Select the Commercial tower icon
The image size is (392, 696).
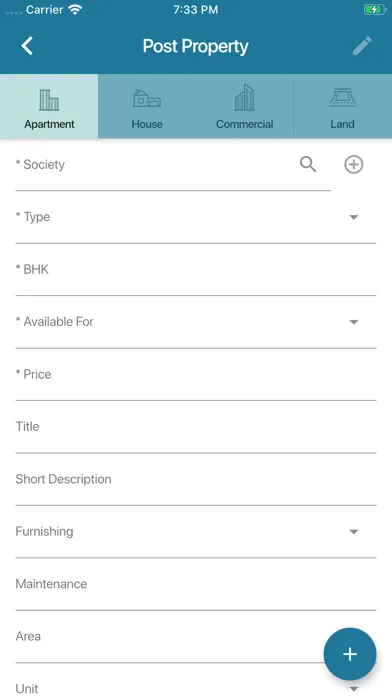point(245,97)
